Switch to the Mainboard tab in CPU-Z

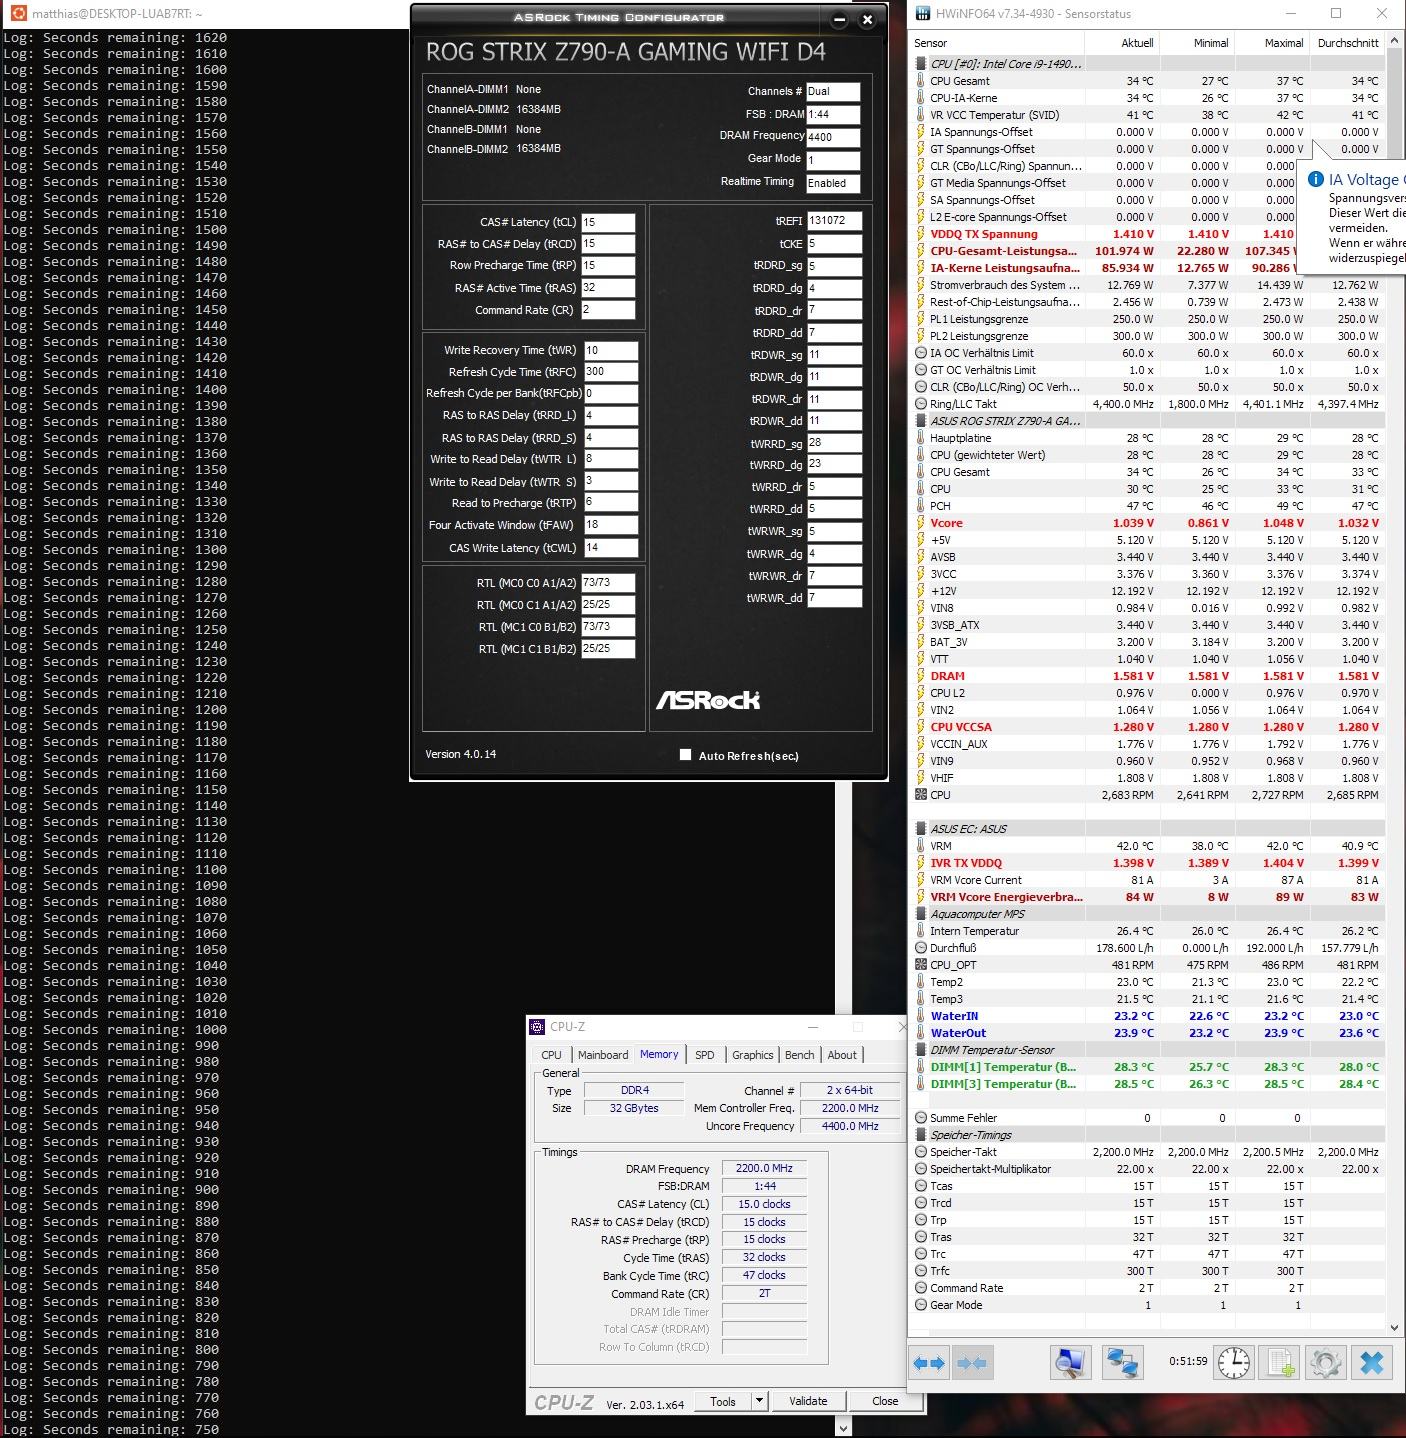(x=603, y=1055)
